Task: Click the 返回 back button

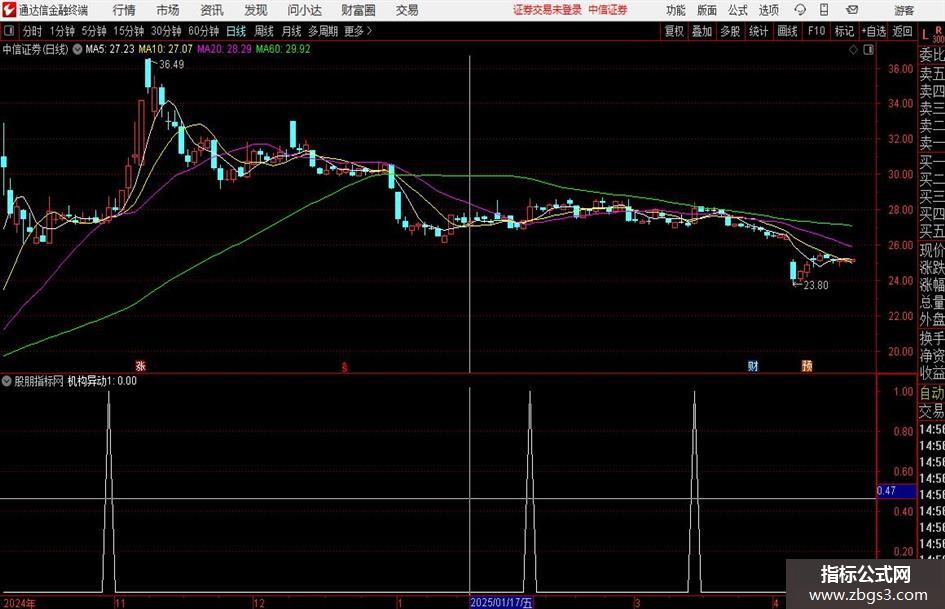Action: tap(902, 31)
